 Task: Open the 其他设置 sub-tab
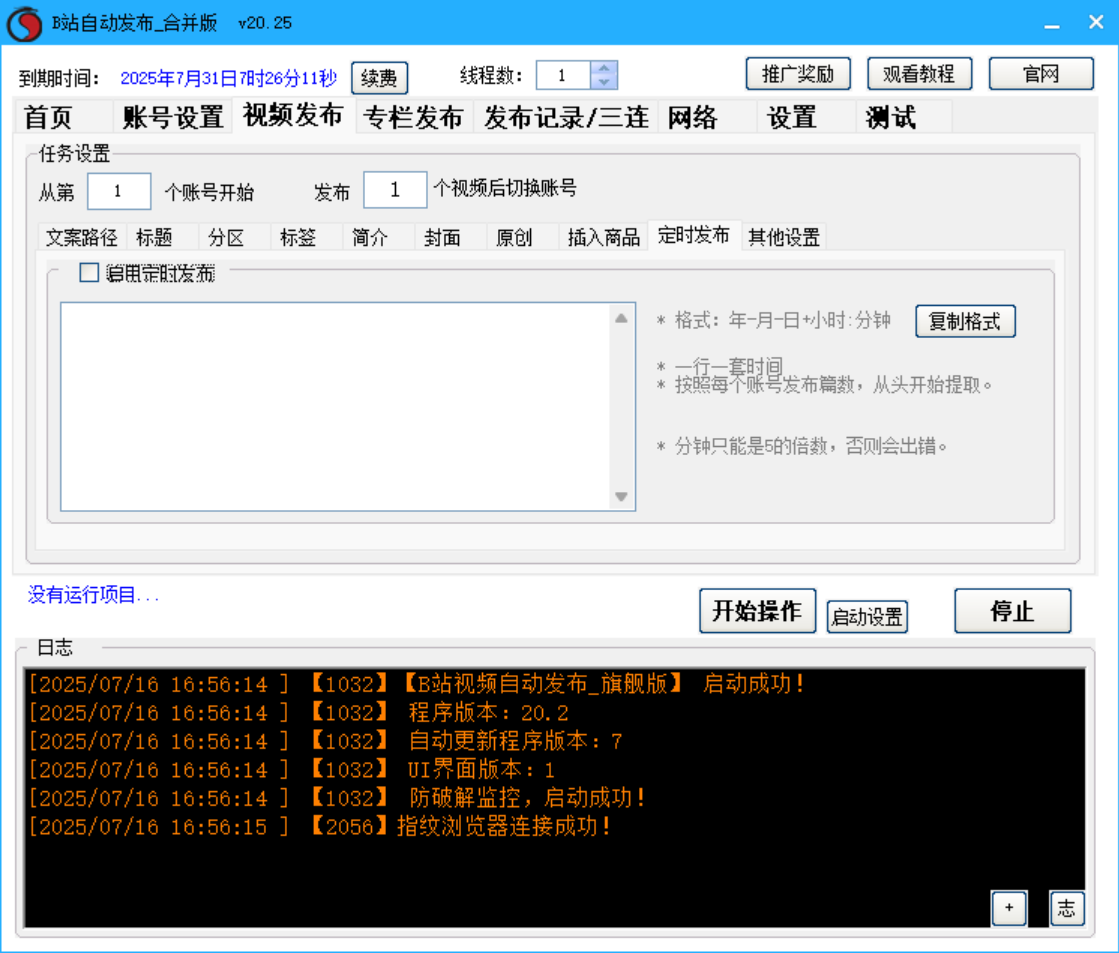tap(784, 237)
